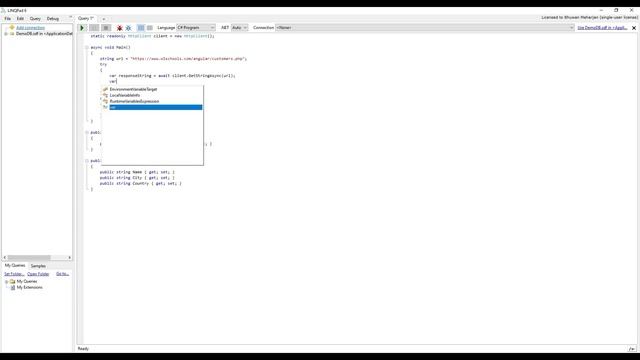
Task: Open the Query menu
Action: (35, 19)
